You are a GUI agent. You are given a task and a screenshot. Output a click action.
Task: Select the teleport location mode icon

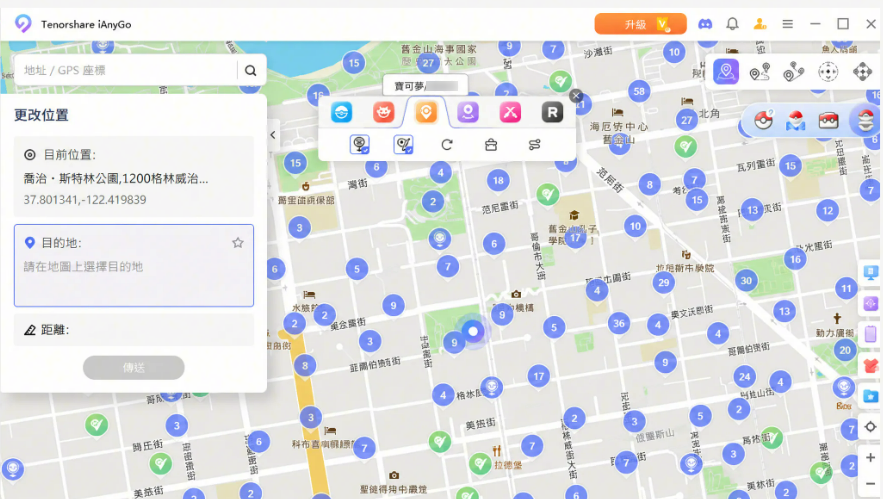tap(726, 72)
